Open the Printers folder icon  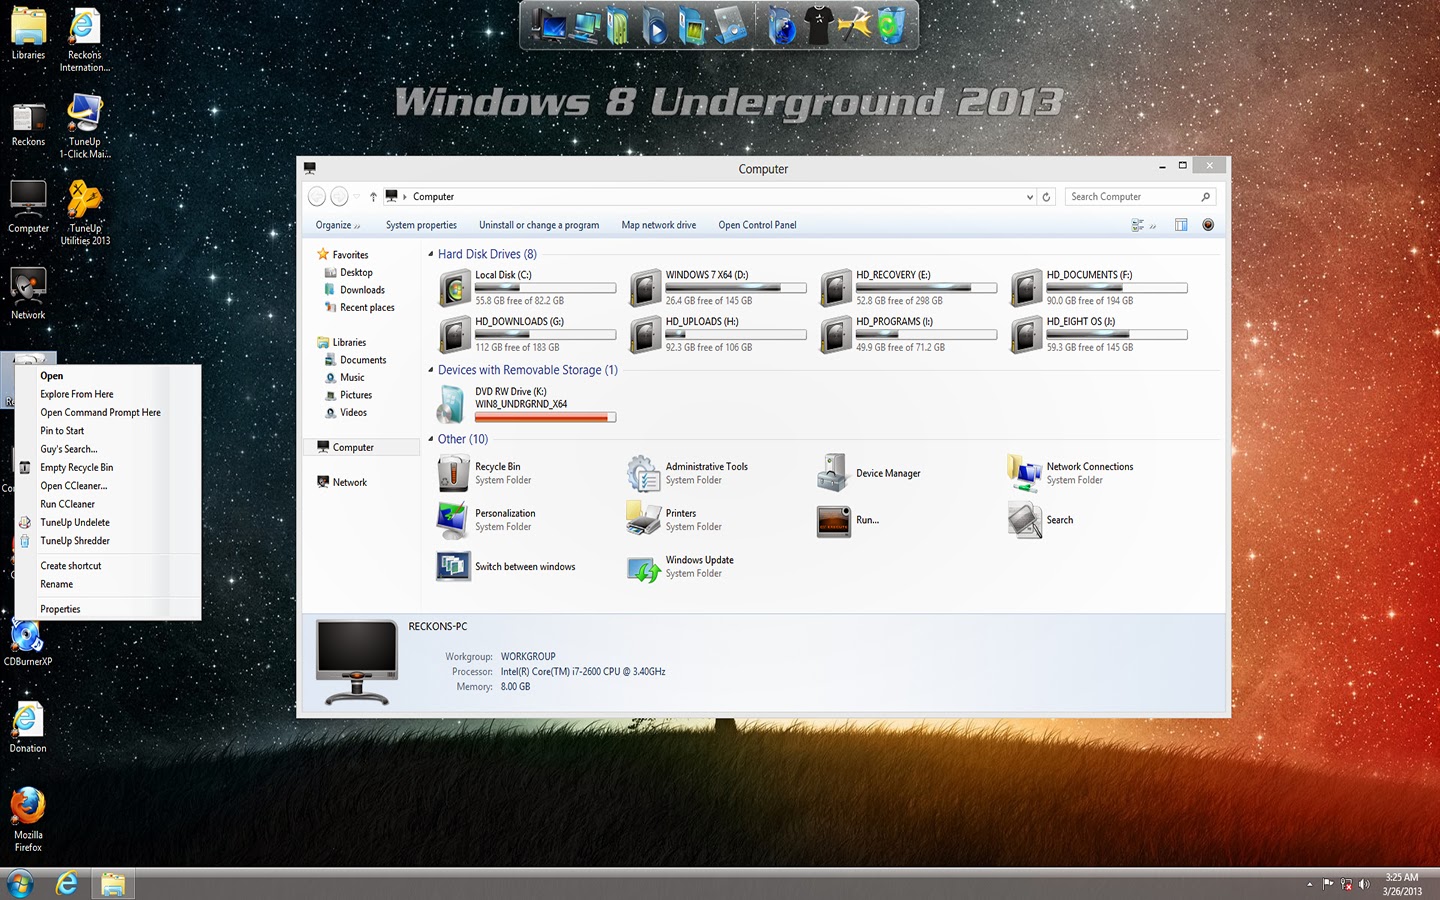[644, 520]
